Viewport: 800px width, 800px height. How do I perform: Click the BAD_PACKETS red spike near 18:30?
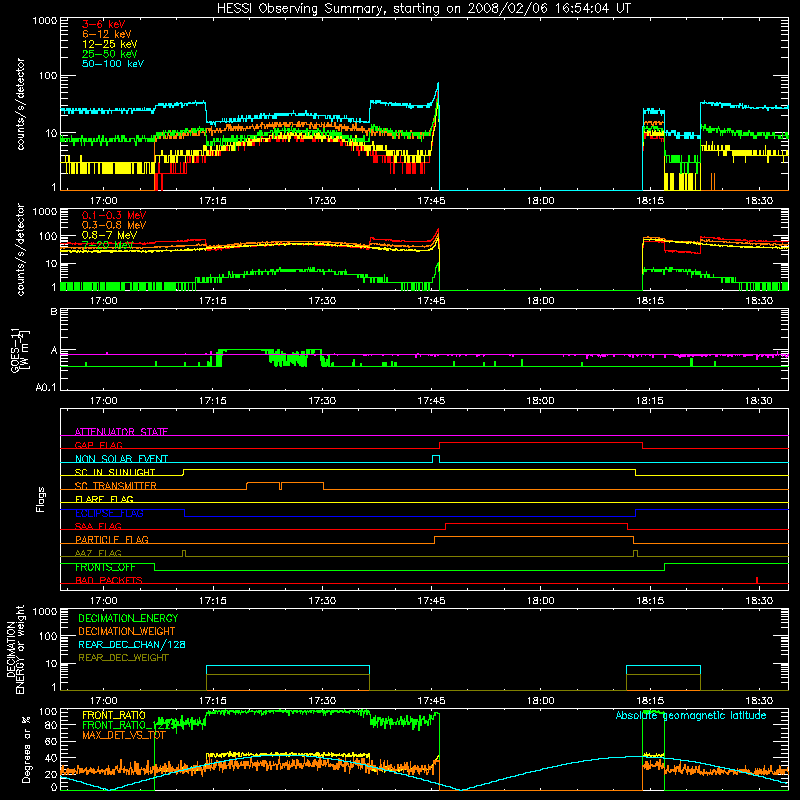(757, 580)
